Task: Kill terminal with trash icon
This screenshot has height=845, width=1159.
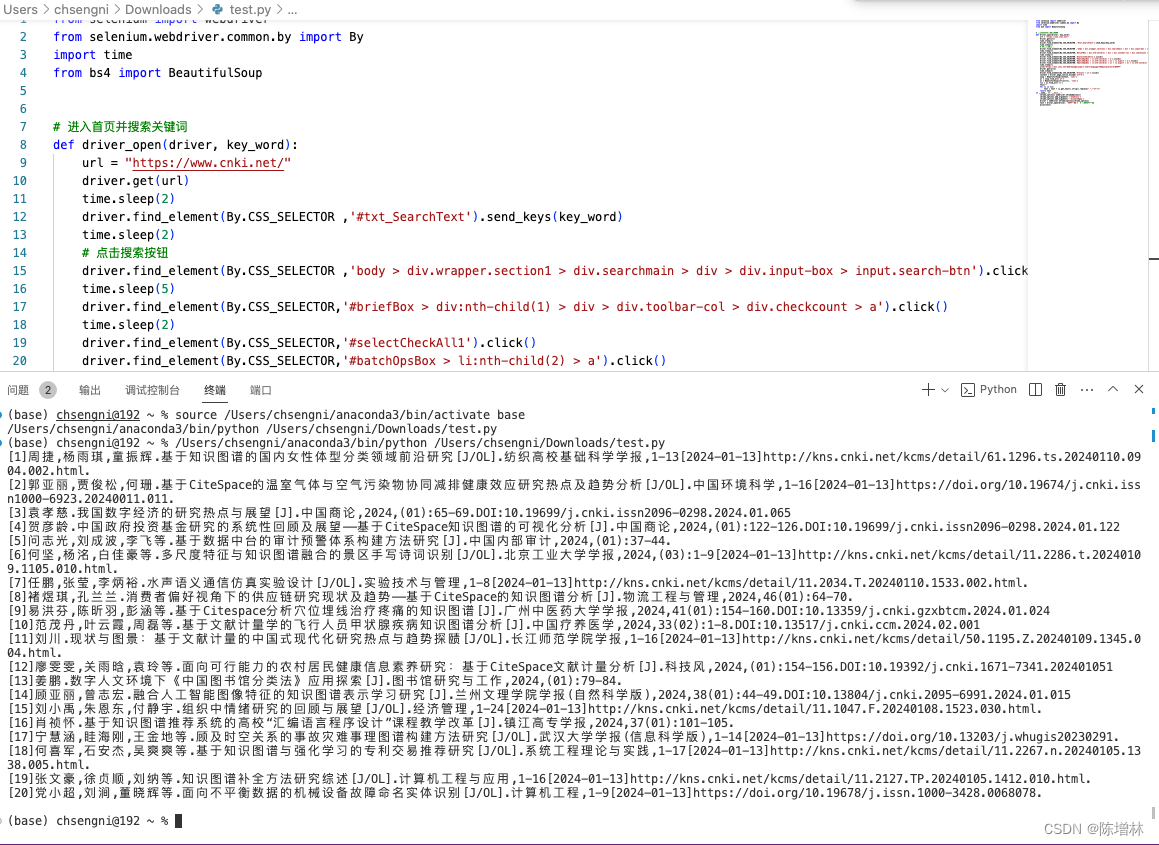Action: pos(1060,390)
